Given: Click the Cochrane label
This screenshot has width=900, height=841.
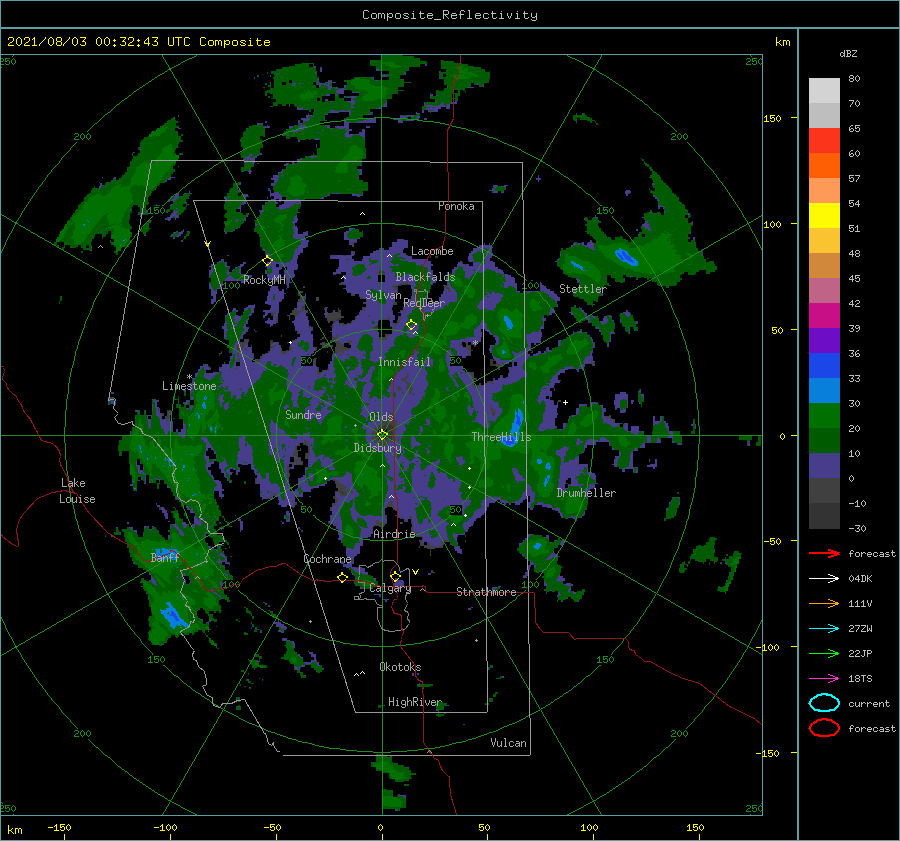Looking at the screenshot, I should pos(327,559).
